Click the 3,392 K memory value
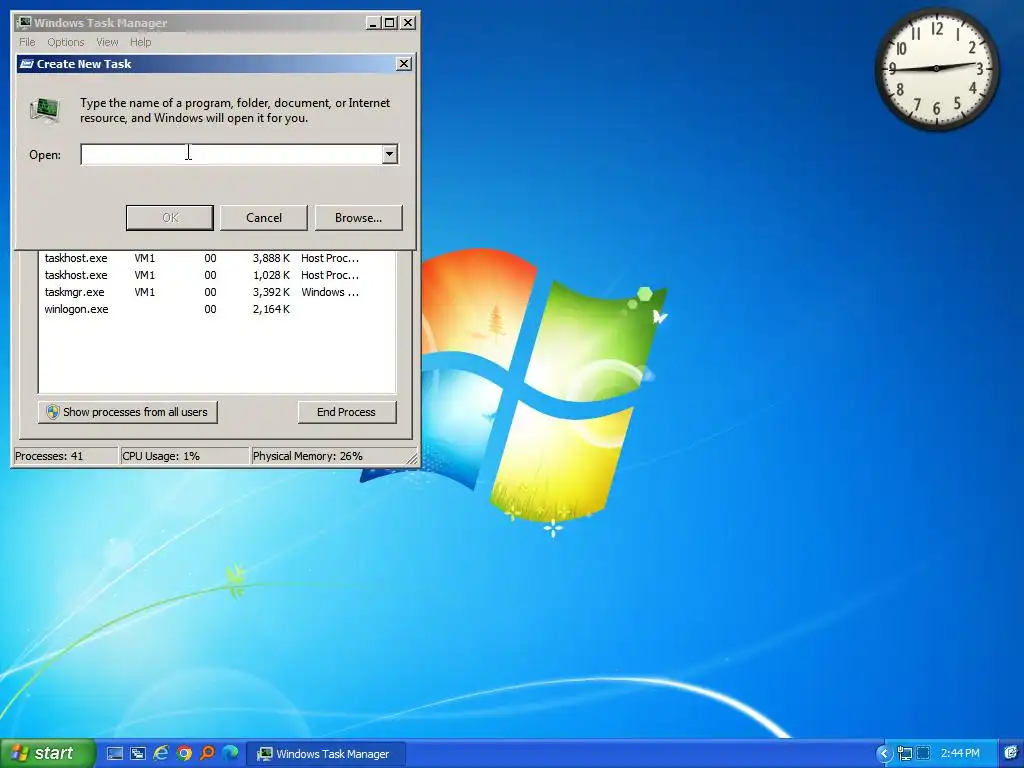The width and height of the screenshot is (1024, 768). (x=271, y=292)
